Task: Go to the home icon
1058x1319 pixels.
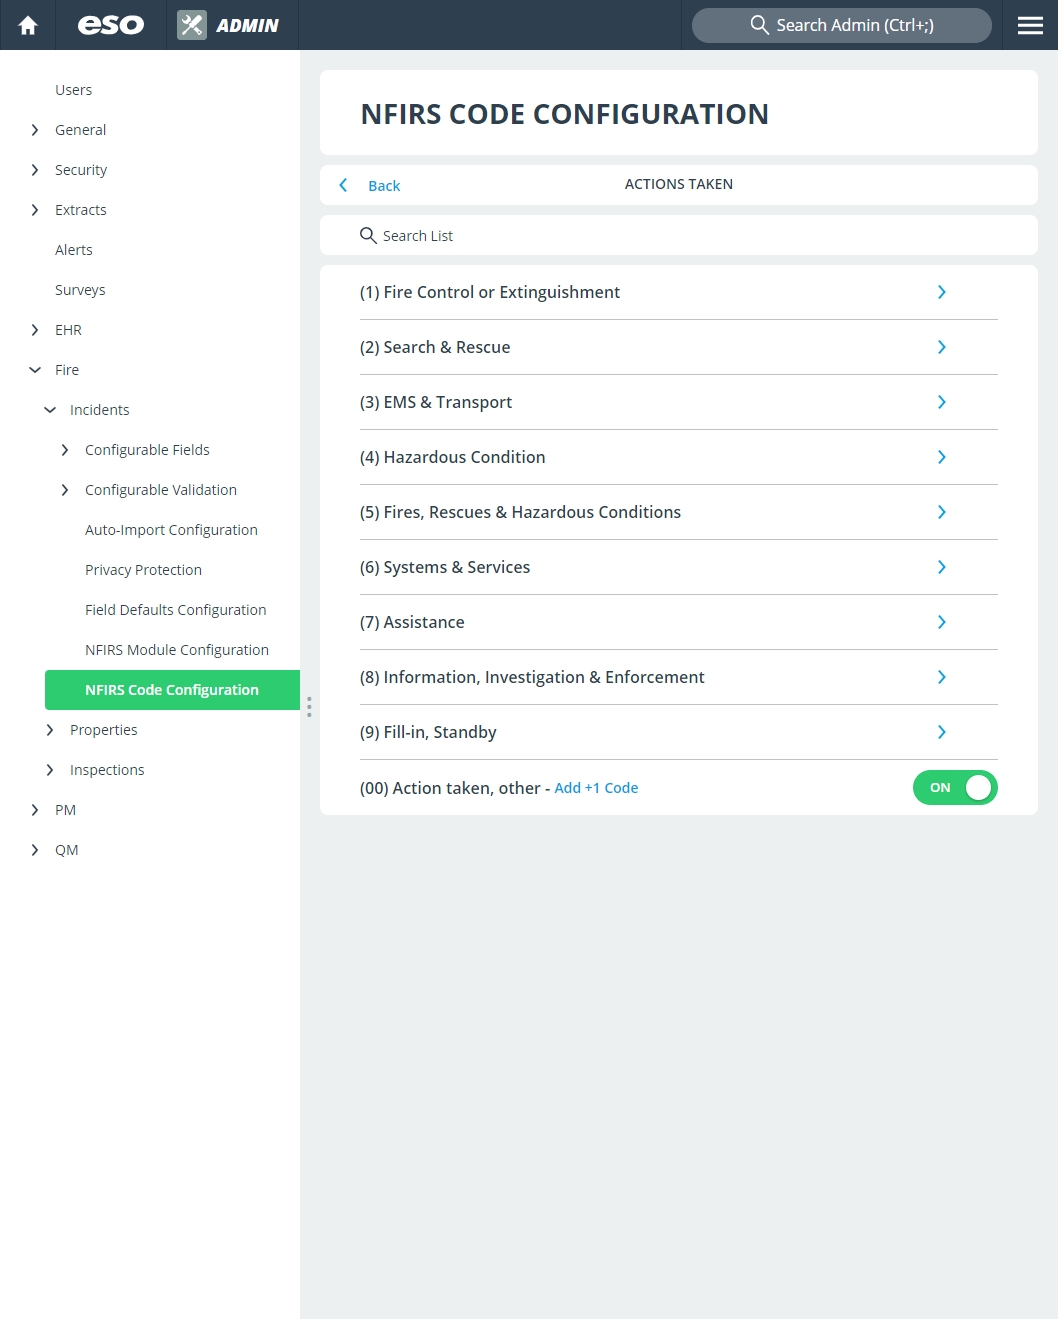Action: click(x=28, y=25)
